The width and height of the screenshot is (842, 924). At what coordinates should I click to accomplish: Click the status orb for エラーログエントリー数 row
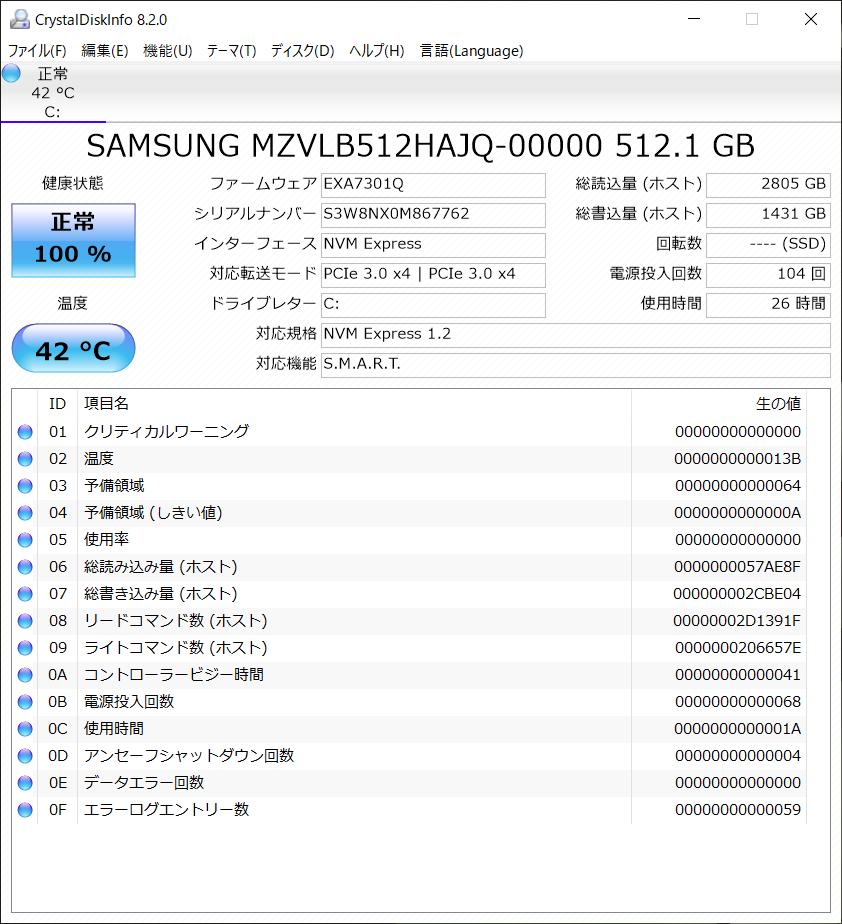coord(25,810)
